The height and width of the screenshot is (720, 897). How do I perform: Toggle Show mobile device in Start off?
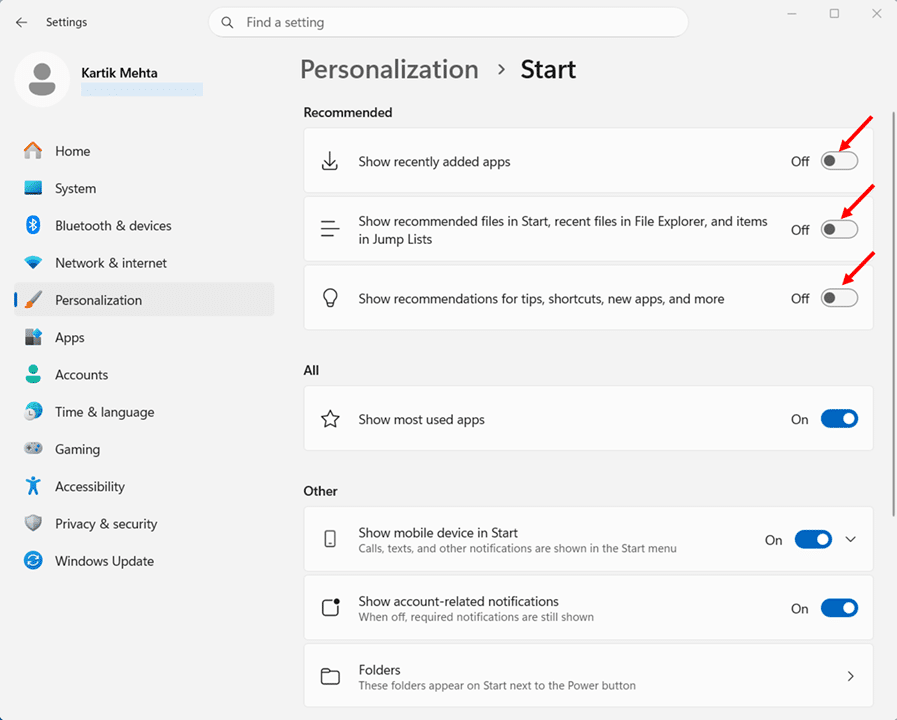pyautogui.click(x=813, y=540)
